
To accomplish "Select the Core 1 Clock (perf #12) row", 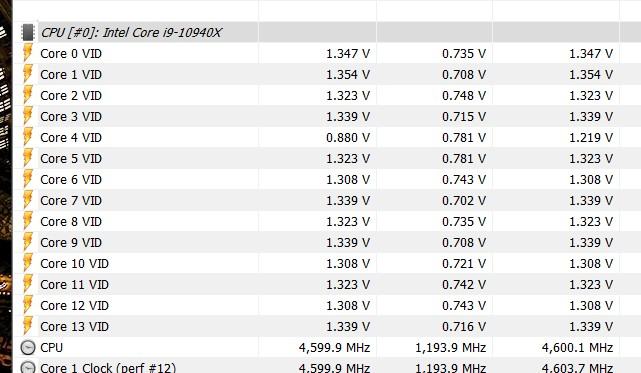I will [327, 366].
